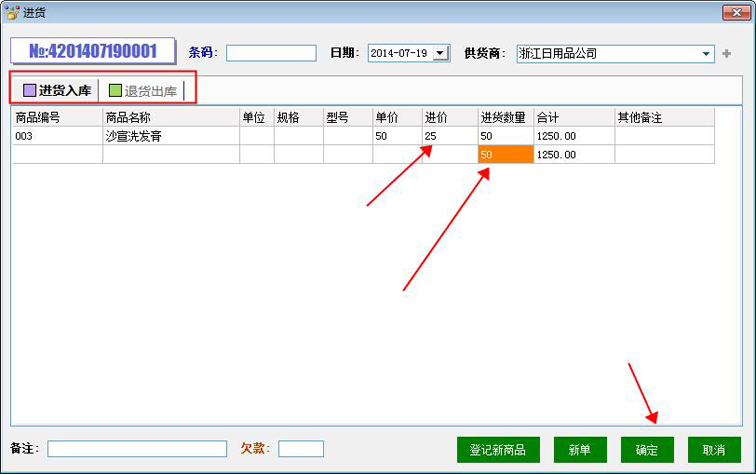The width and height of the screenshot is (756, 474).
Task: Close the 进货 window
Action: (x=736, y=13)
